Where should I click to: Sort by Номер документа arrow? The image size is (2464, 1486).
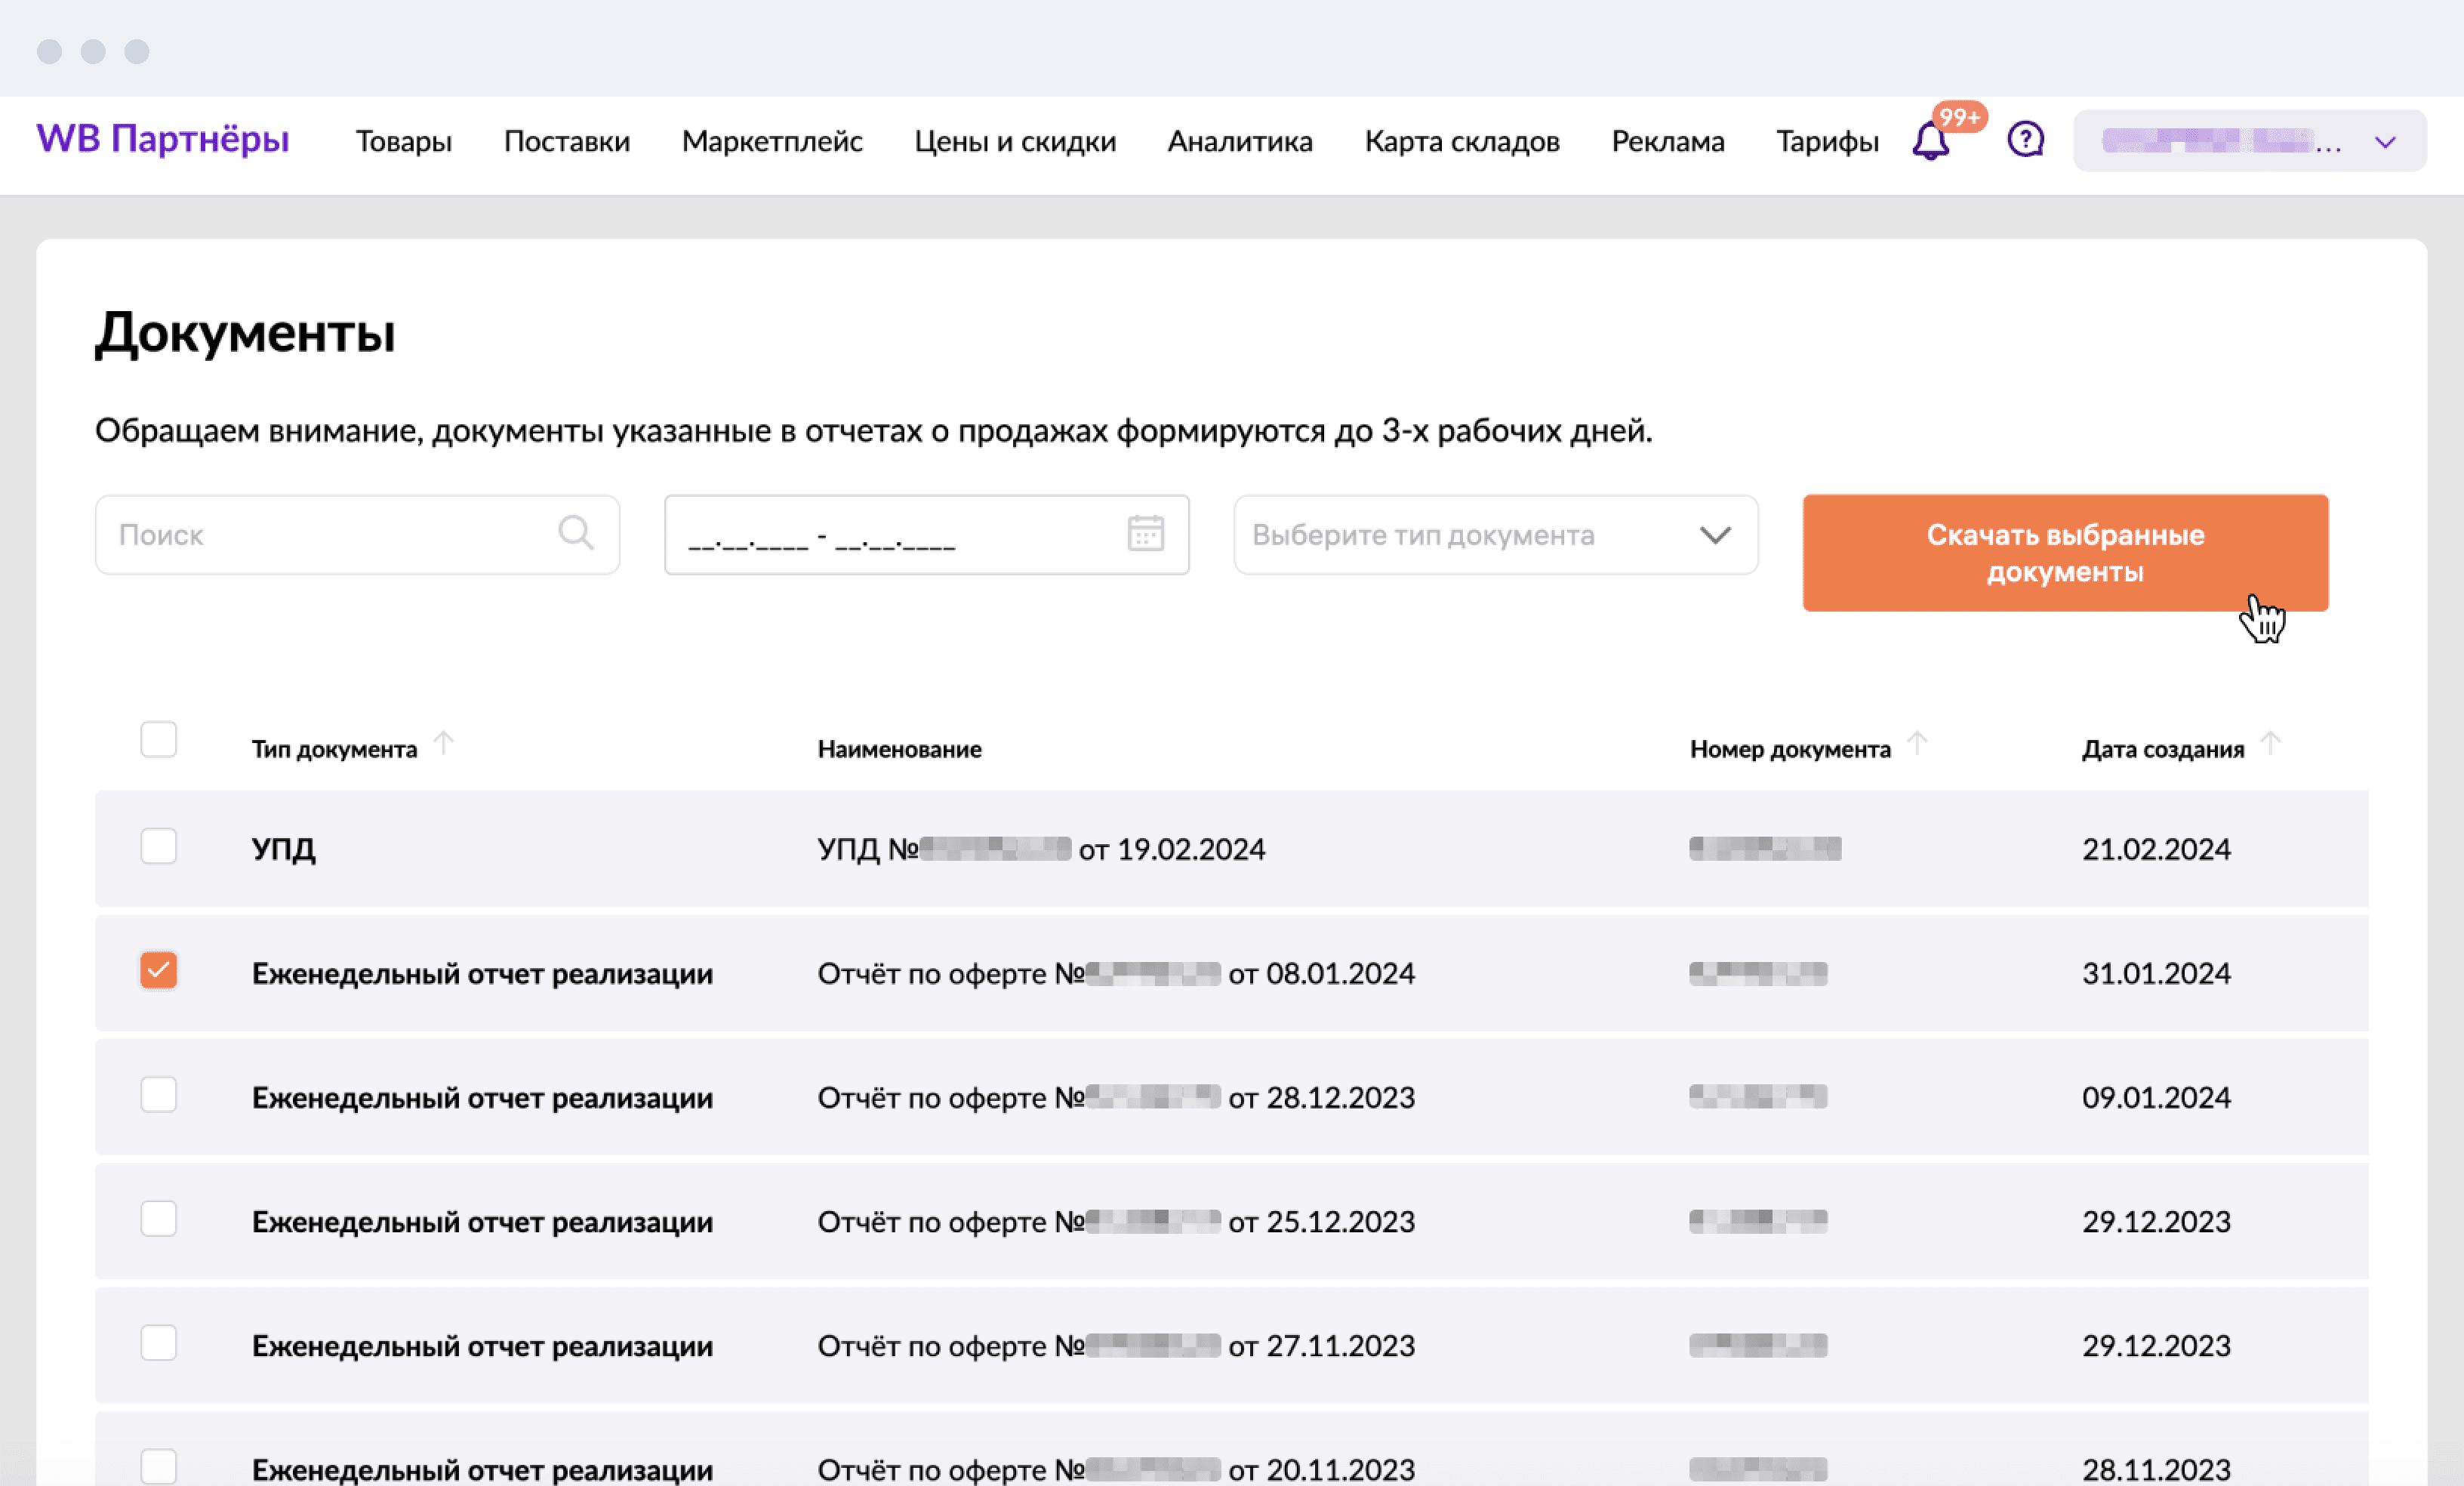[1917, 744]
